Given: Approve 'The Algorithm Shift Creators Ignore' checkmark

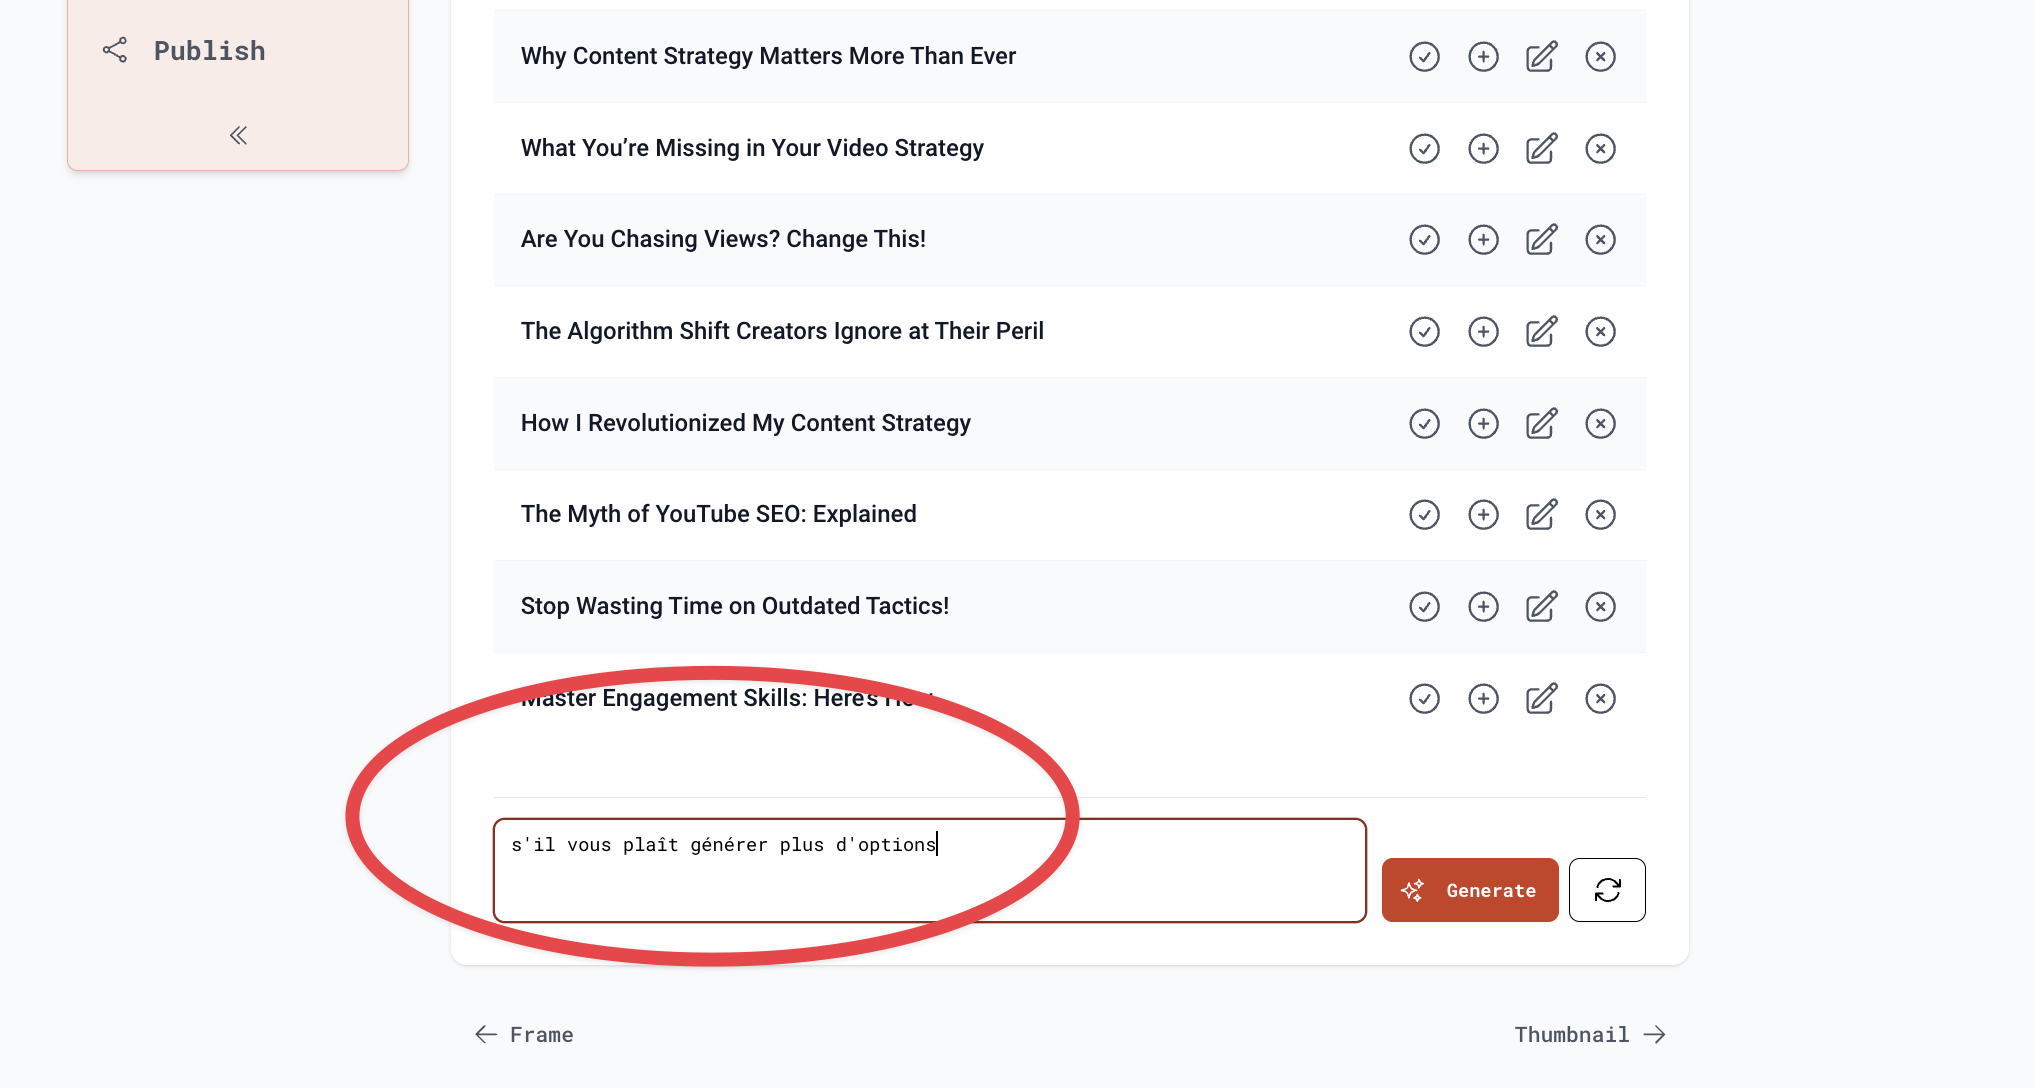Looking at the screenshot, I should pos(1424,332).
